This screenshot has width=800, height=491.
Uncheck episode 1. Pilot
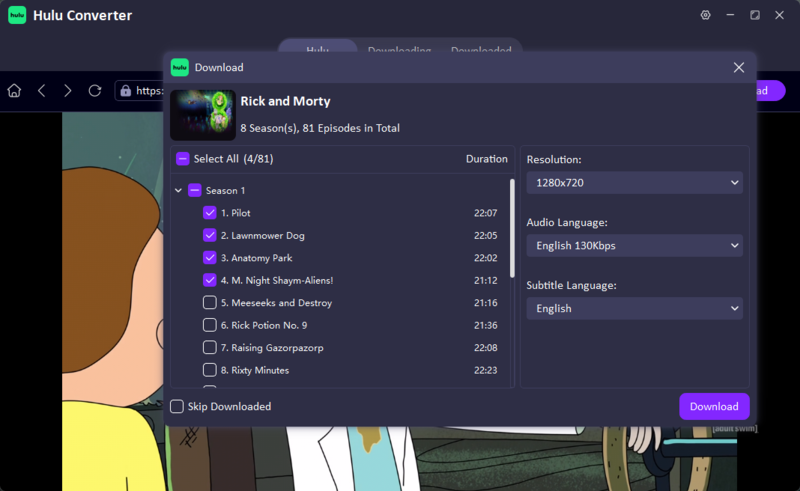(210, 213)
